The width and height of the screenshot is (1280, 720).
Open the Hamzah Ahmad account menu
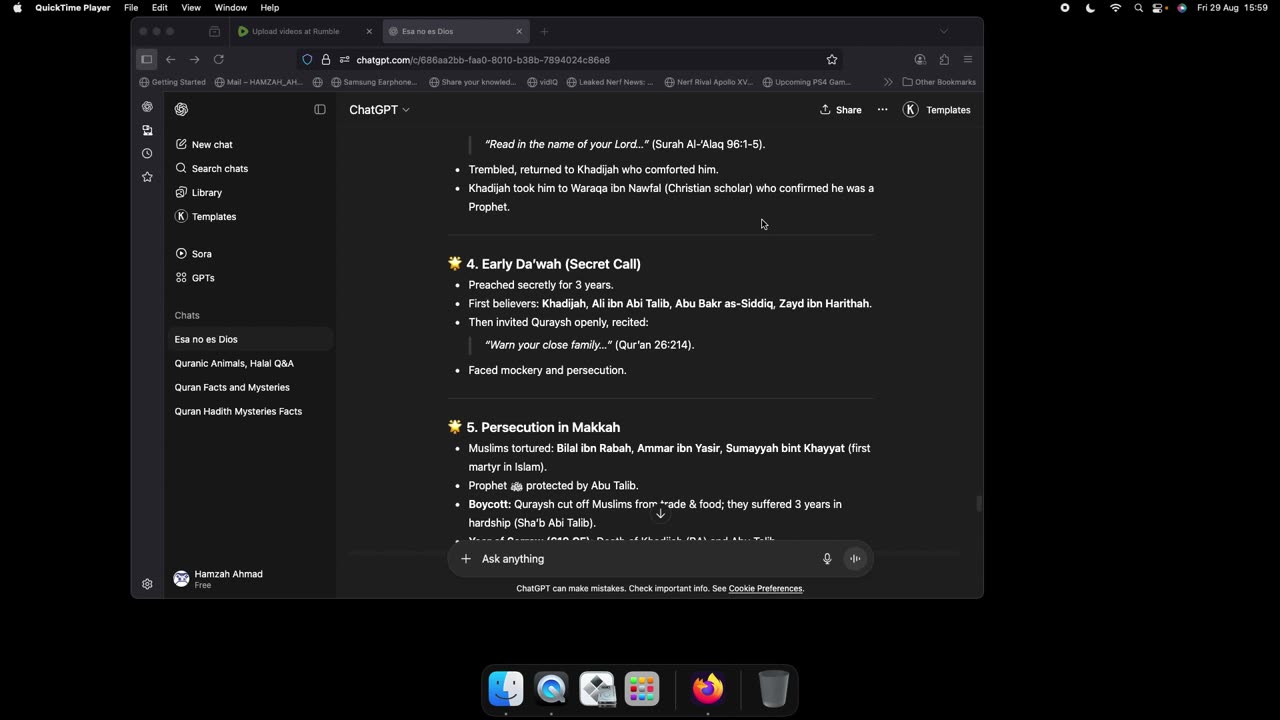250,579
